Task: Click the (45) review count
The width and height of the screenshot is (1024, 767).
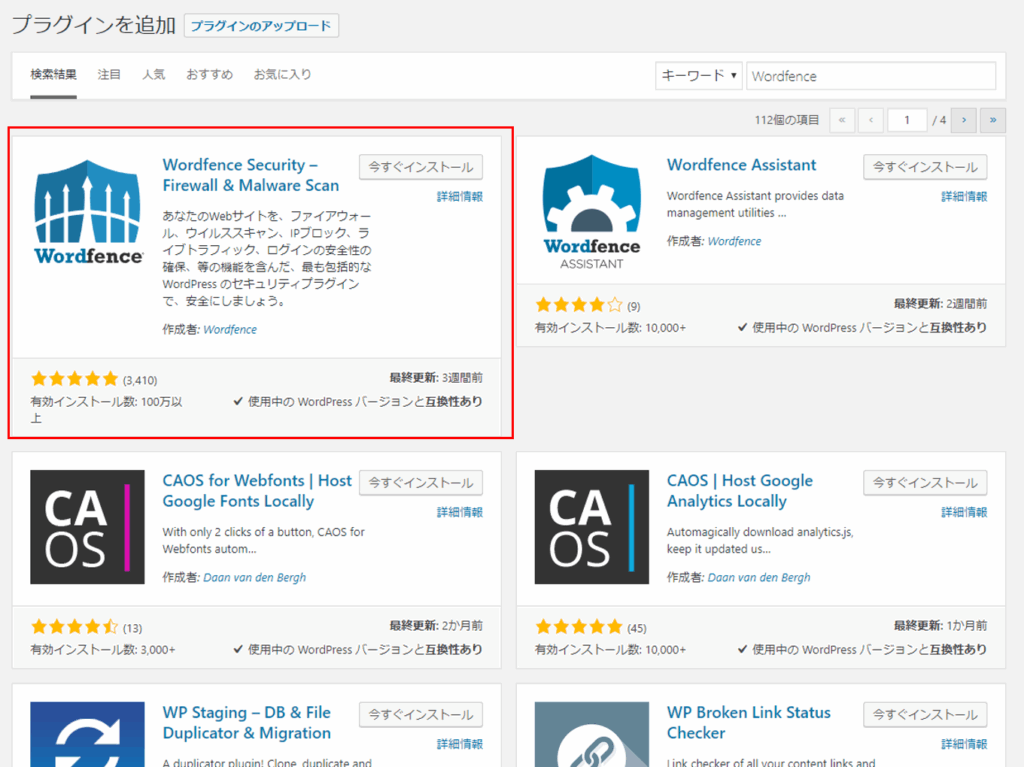Action: pos(637,628)
